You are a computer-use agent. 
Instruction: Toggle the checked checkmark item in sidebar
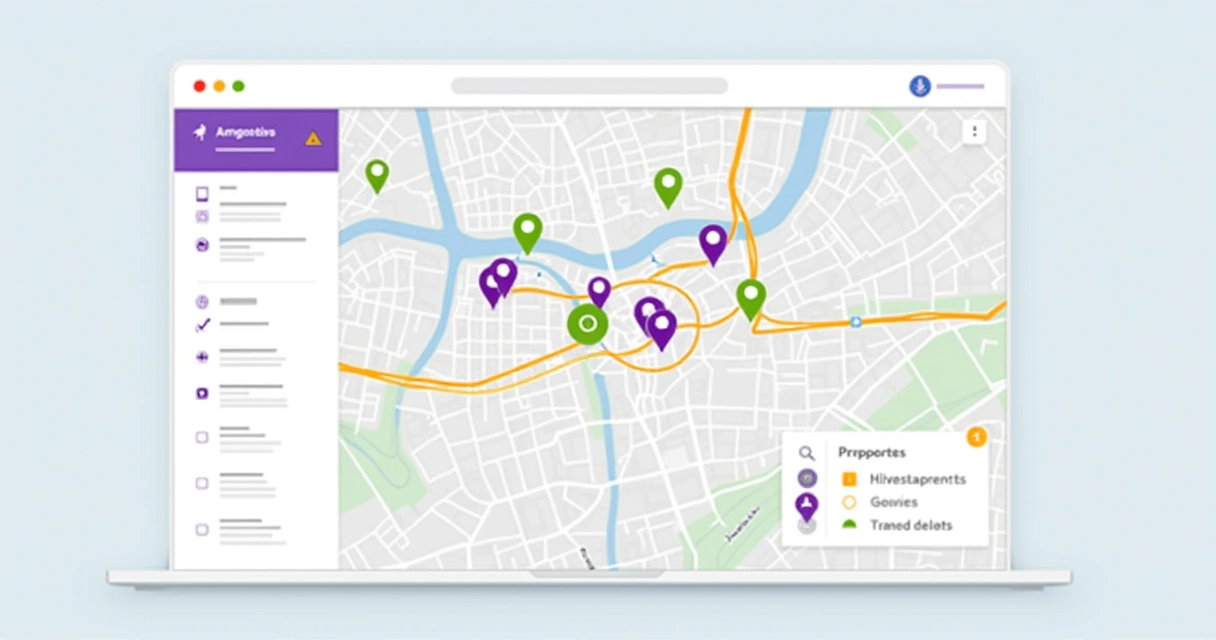[202, 324]
